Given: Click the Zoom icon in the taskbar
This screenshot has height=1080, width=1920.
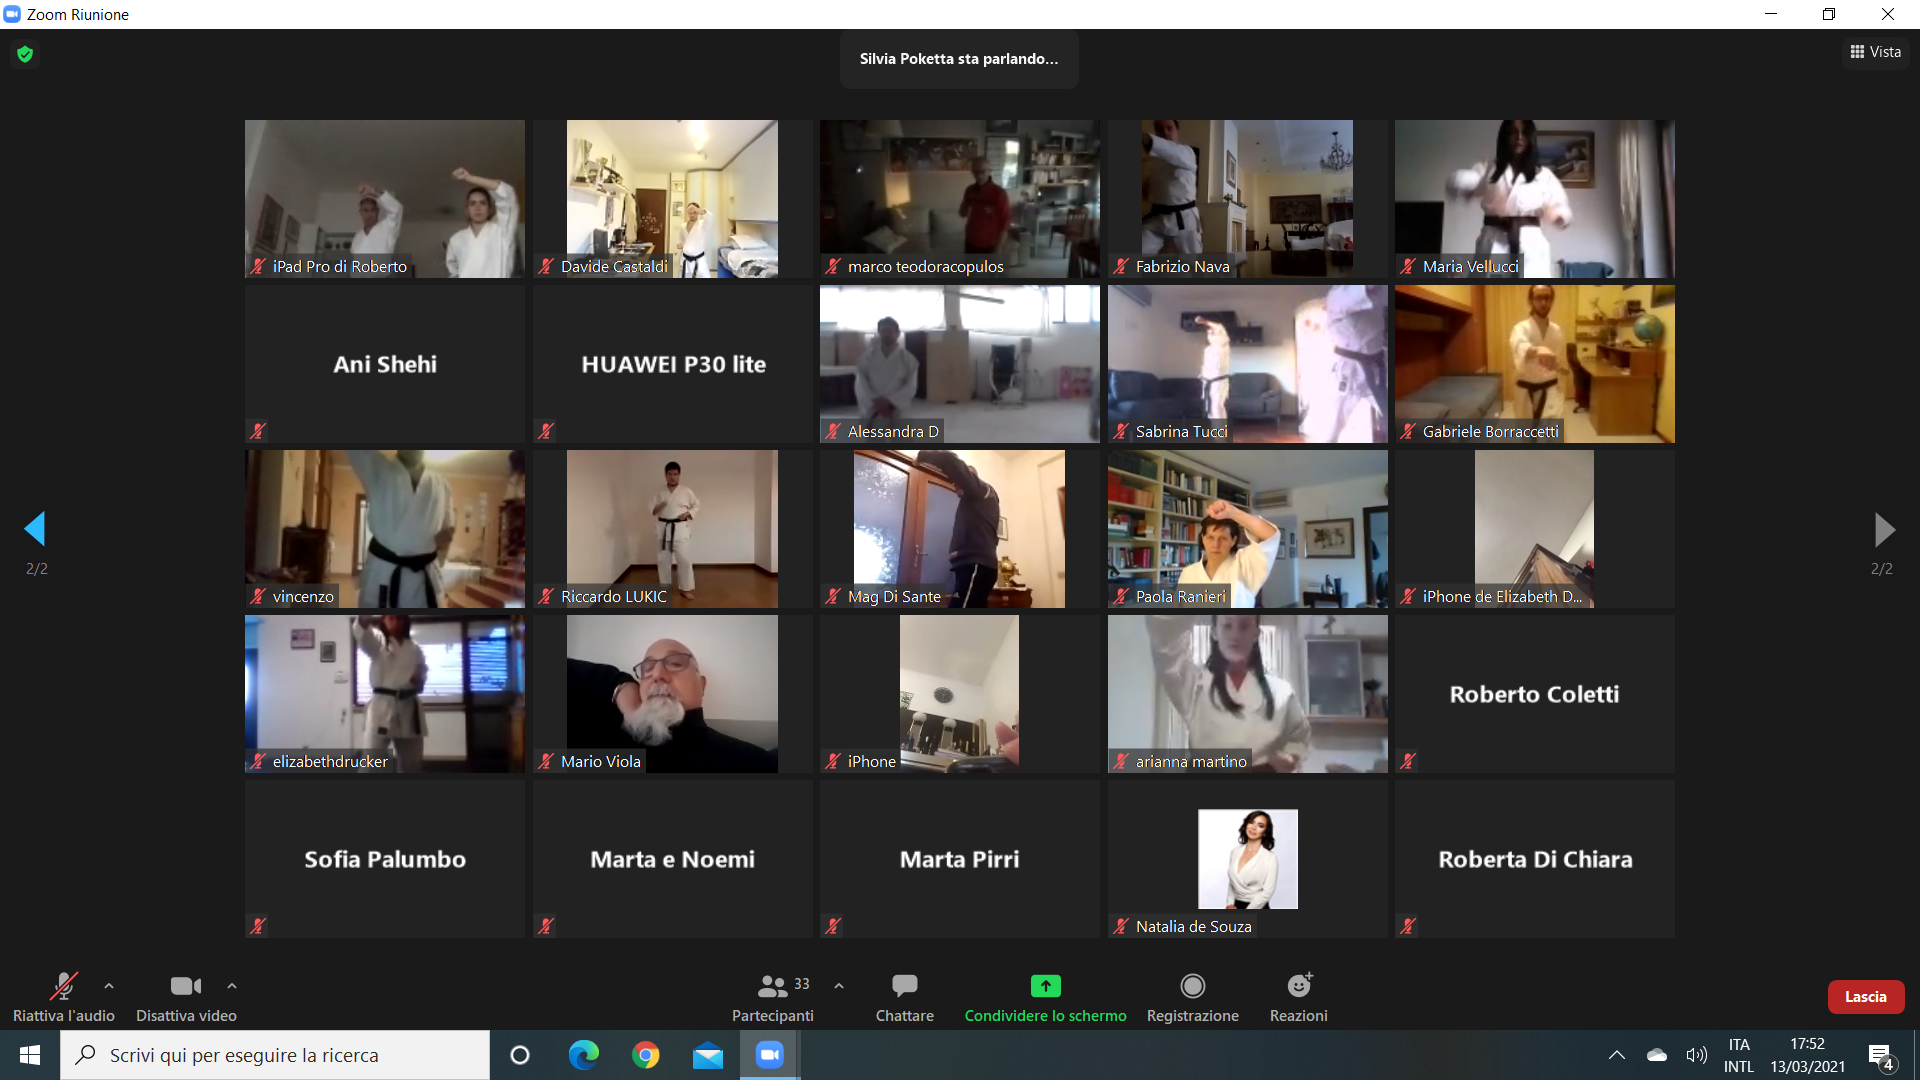Looking at the screenshot, I should pos(770,1055).
